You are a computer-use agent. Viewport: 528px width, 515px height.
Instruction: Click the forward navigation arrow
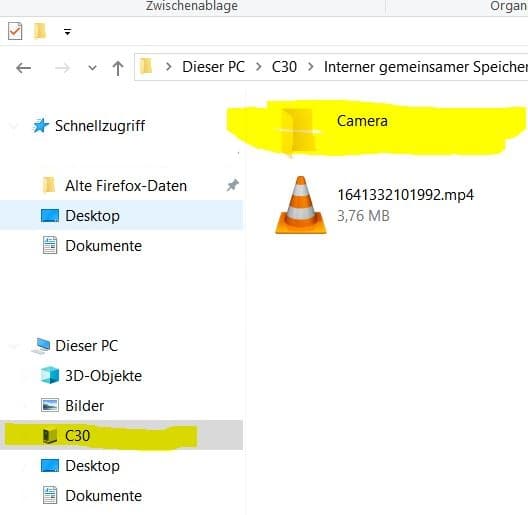click(62, 68)
